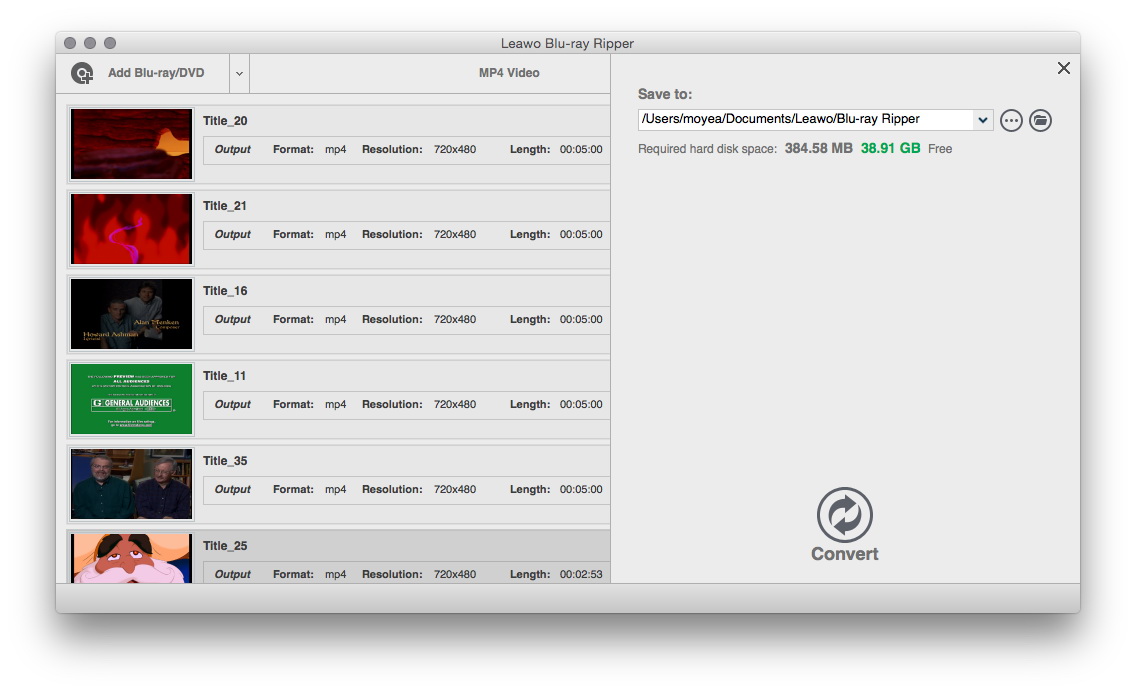Image resolution: width=1136 pixels, height=693 pixels.
Task: Click the 00:02:53 length of Title_25
Action: click(581, 574)
